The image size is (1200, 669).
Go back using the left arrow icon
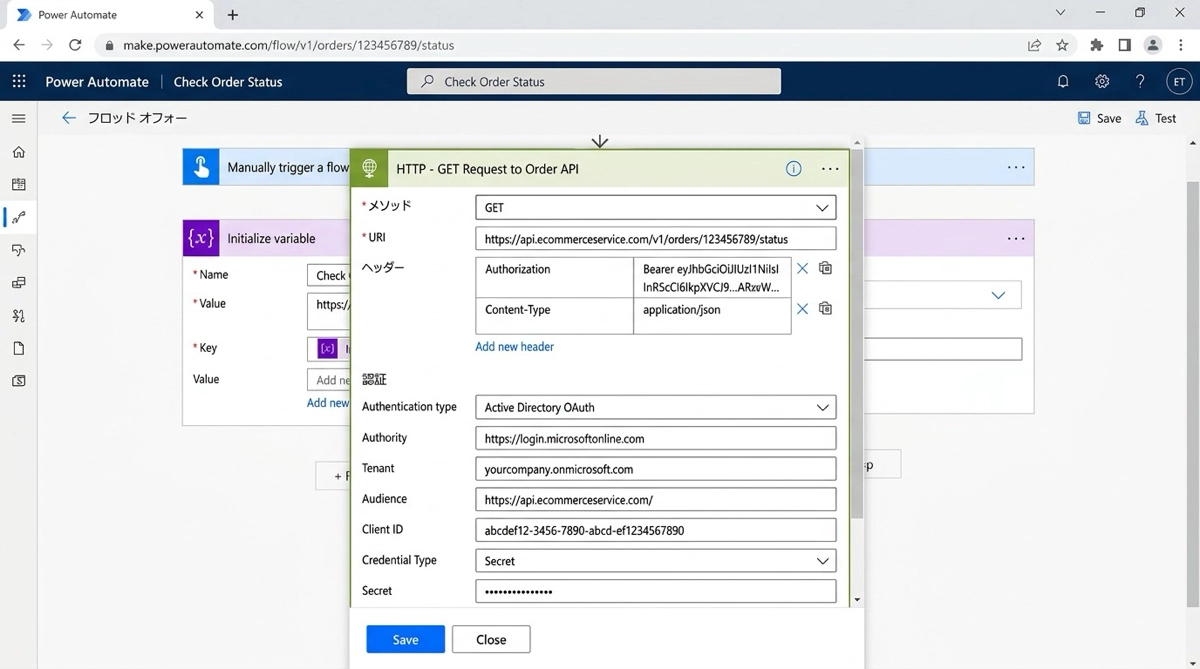click(68, 118)
